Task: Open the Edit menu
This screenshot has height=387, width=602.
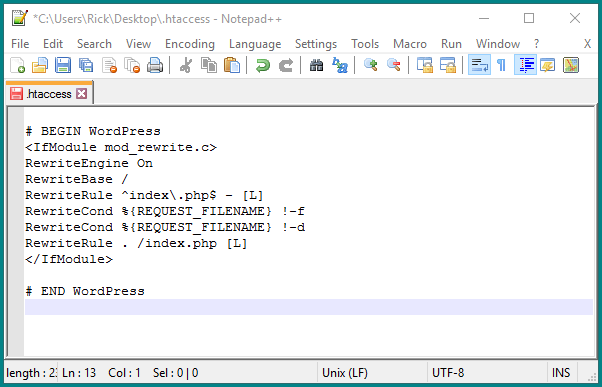Action: 53,44
